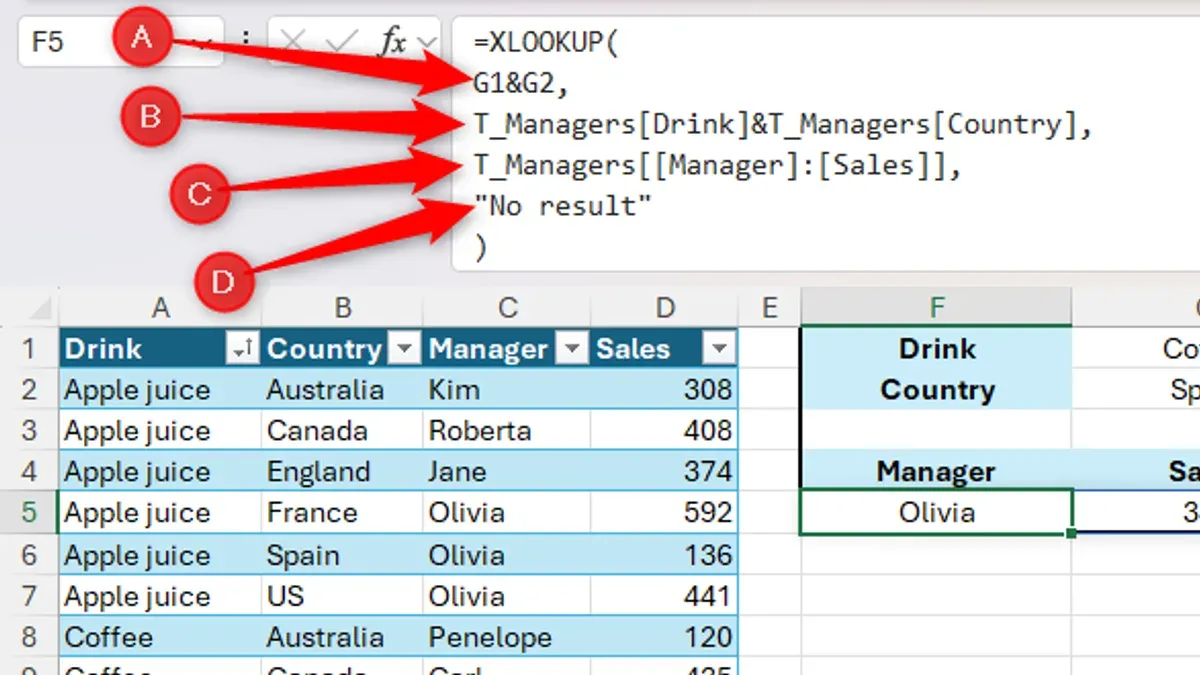Click the sales value 408
Screen dimensions: 1200x675
tap(664, 431)
